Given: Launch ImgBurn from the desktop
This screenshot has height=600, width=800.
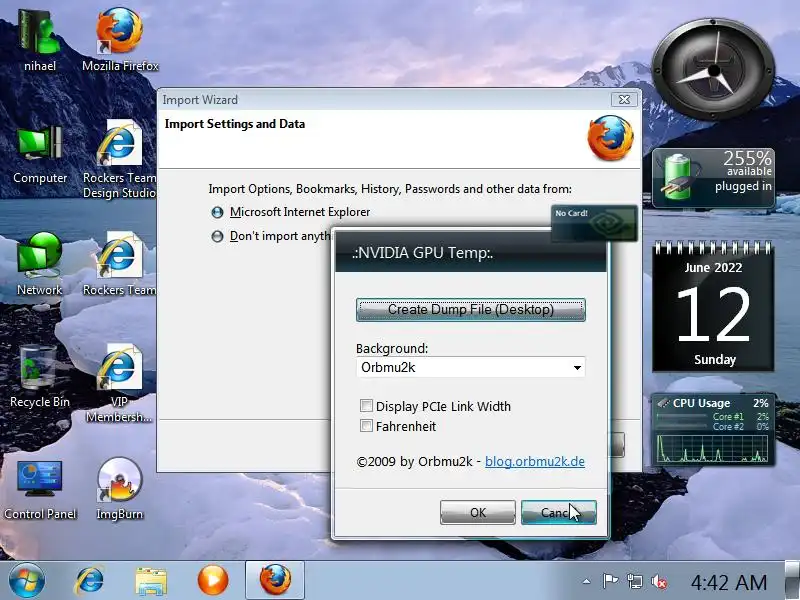Looking at the screenshot, I should 120,489.
